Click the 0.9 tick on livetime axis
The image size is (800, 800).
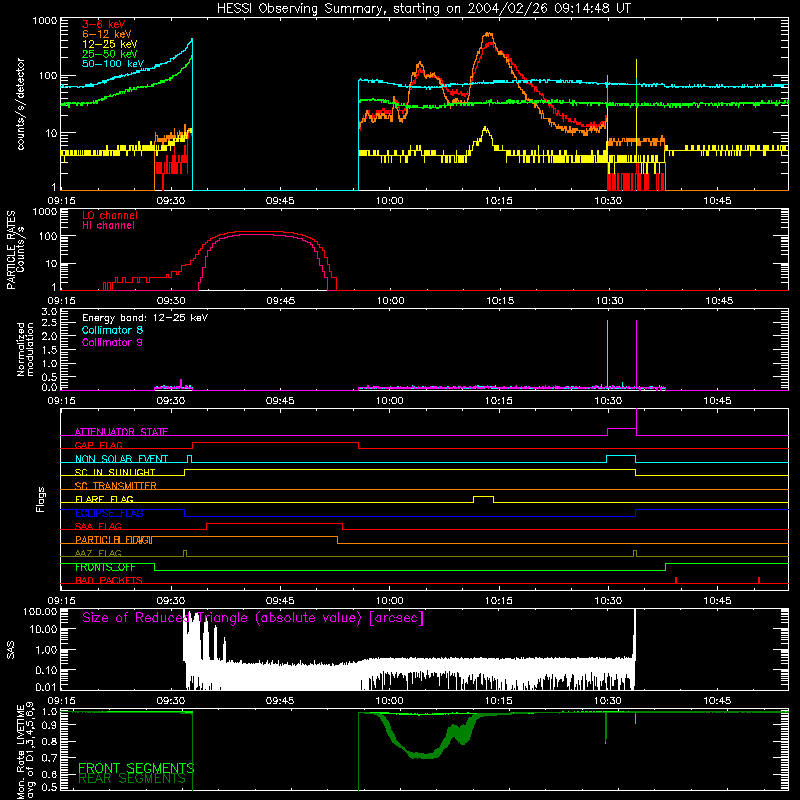49,724
